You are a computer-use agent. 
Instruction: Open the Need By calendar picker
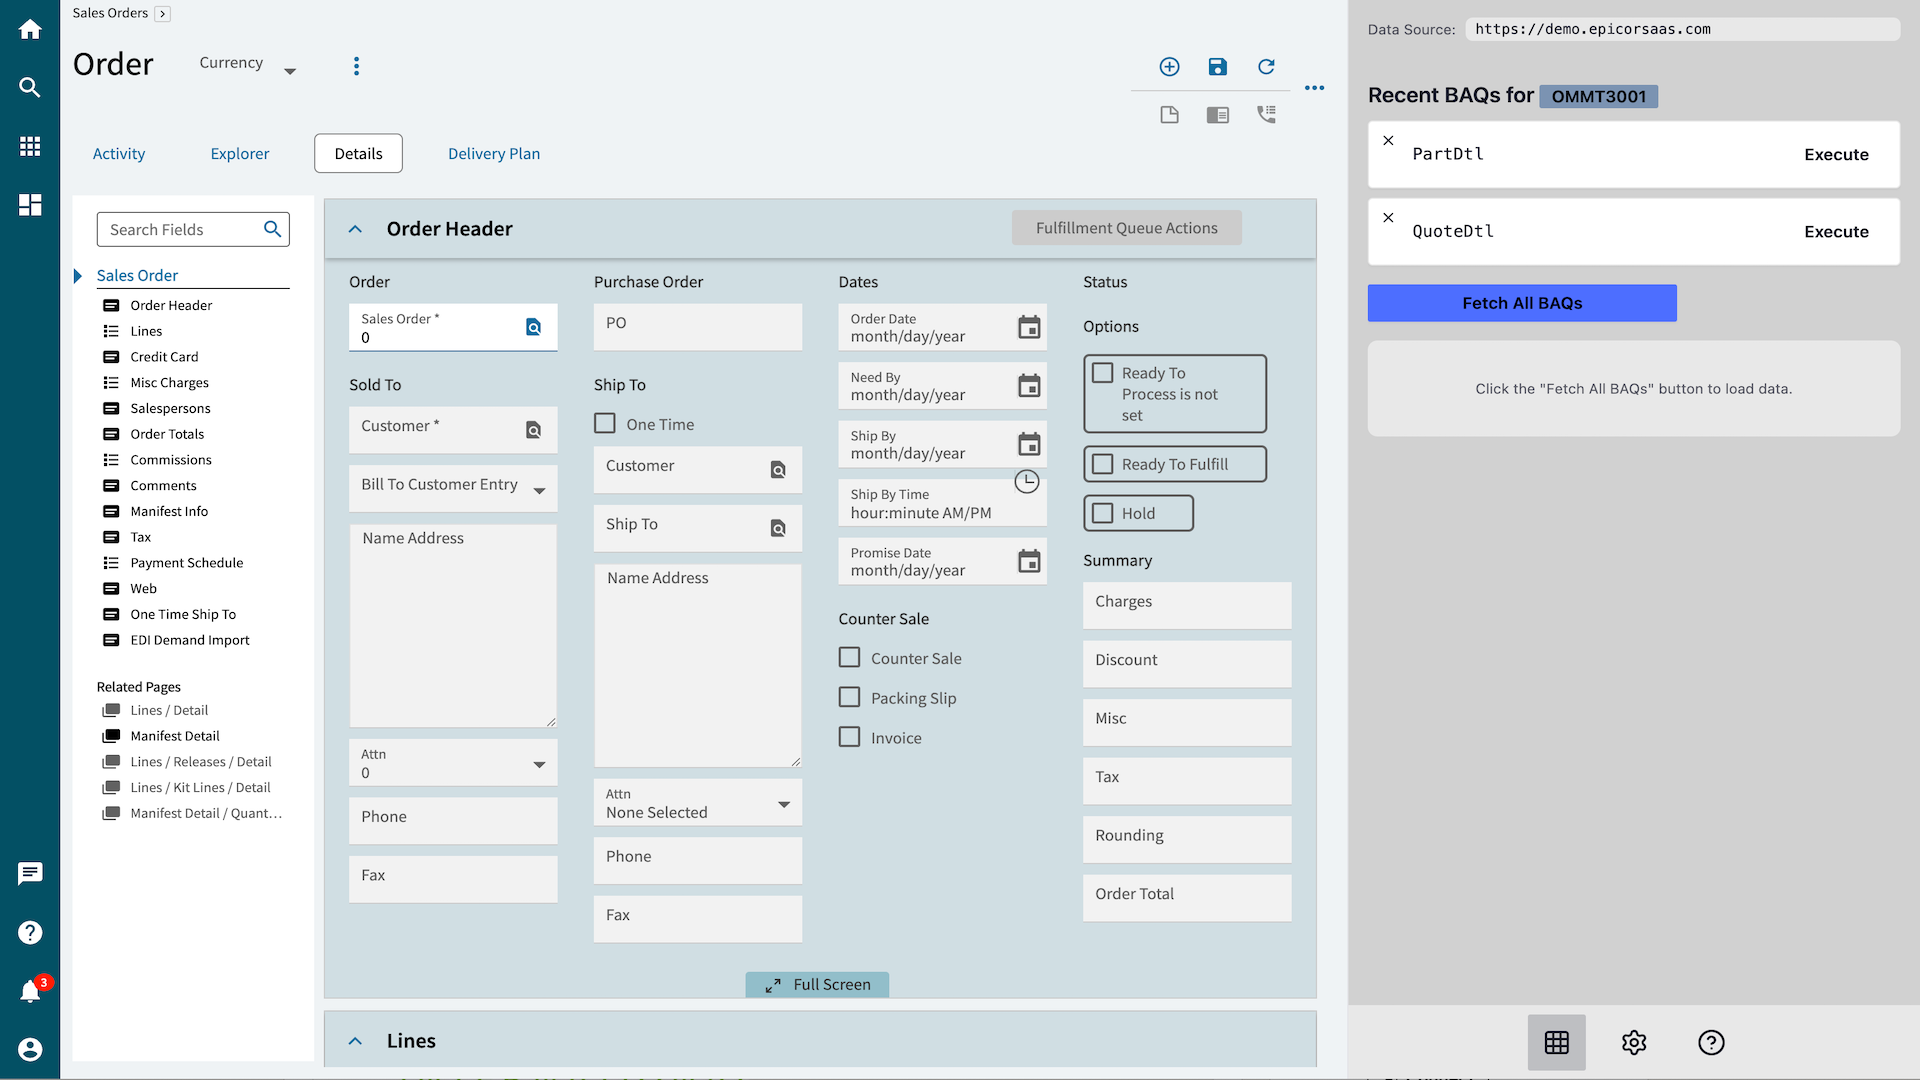tap(1029, 385)
